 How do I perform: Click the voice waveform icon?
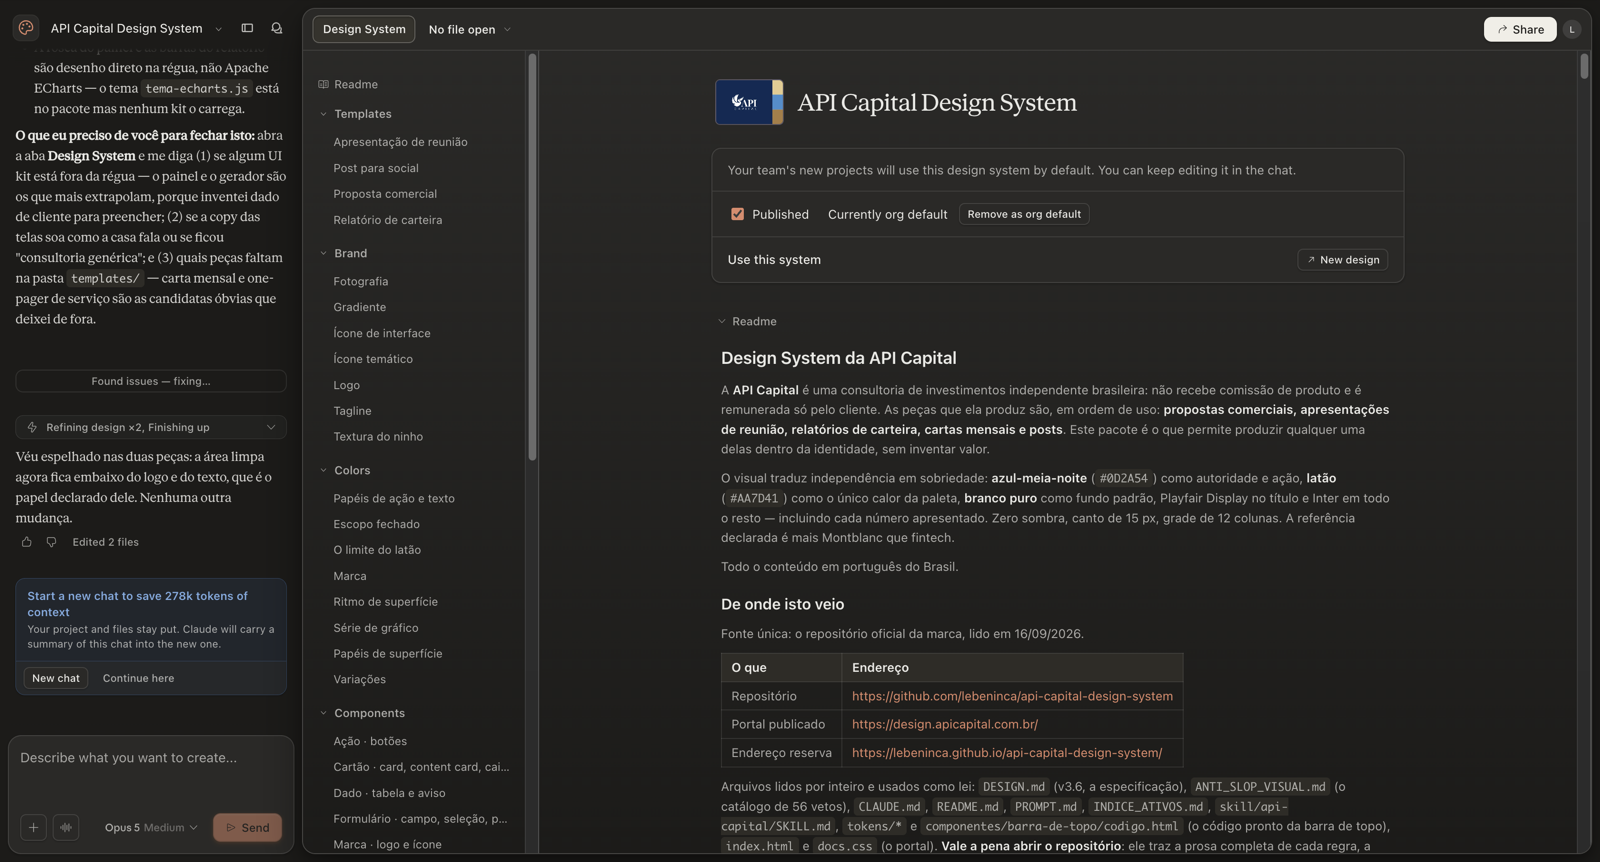pyautogui.click(x=66, y=827)
